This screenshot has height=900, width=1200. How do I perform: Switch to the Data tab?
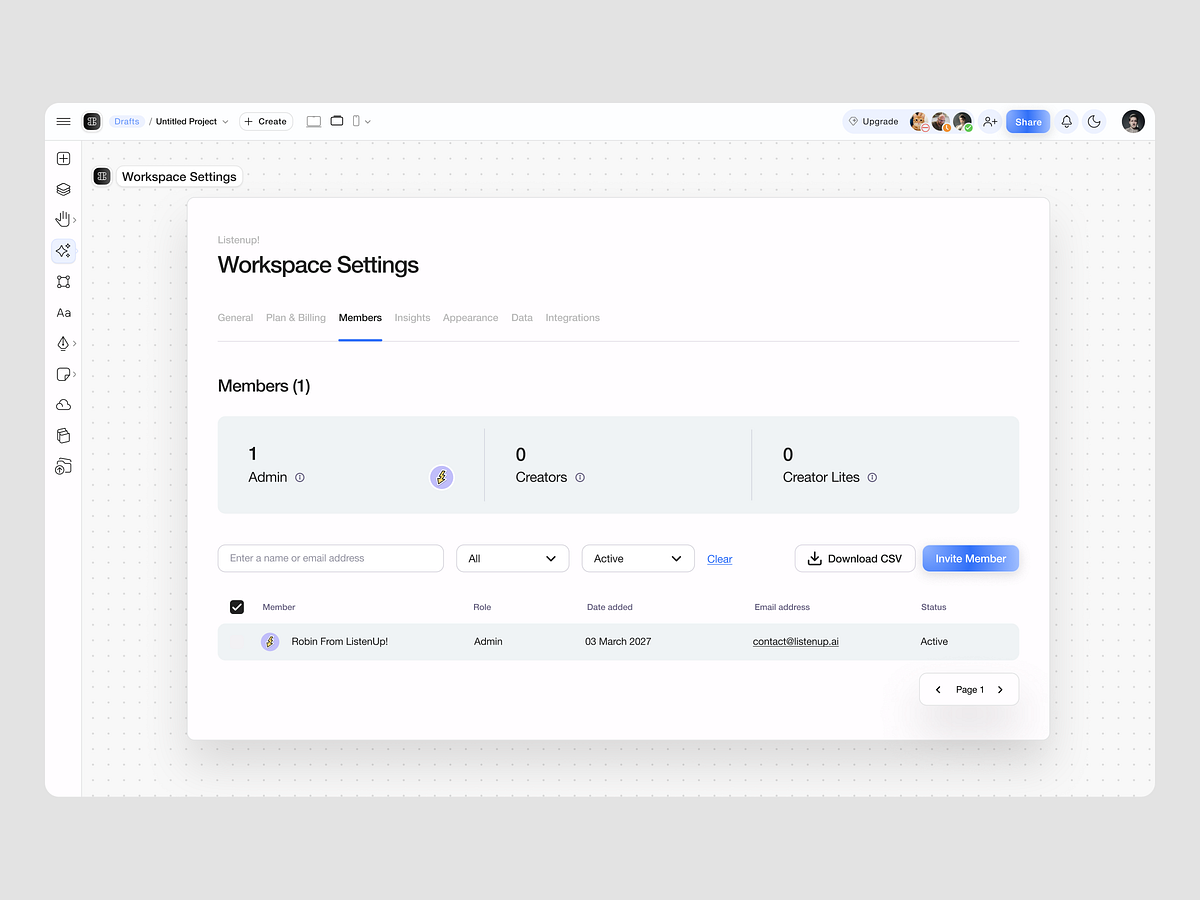coord(522,318)
